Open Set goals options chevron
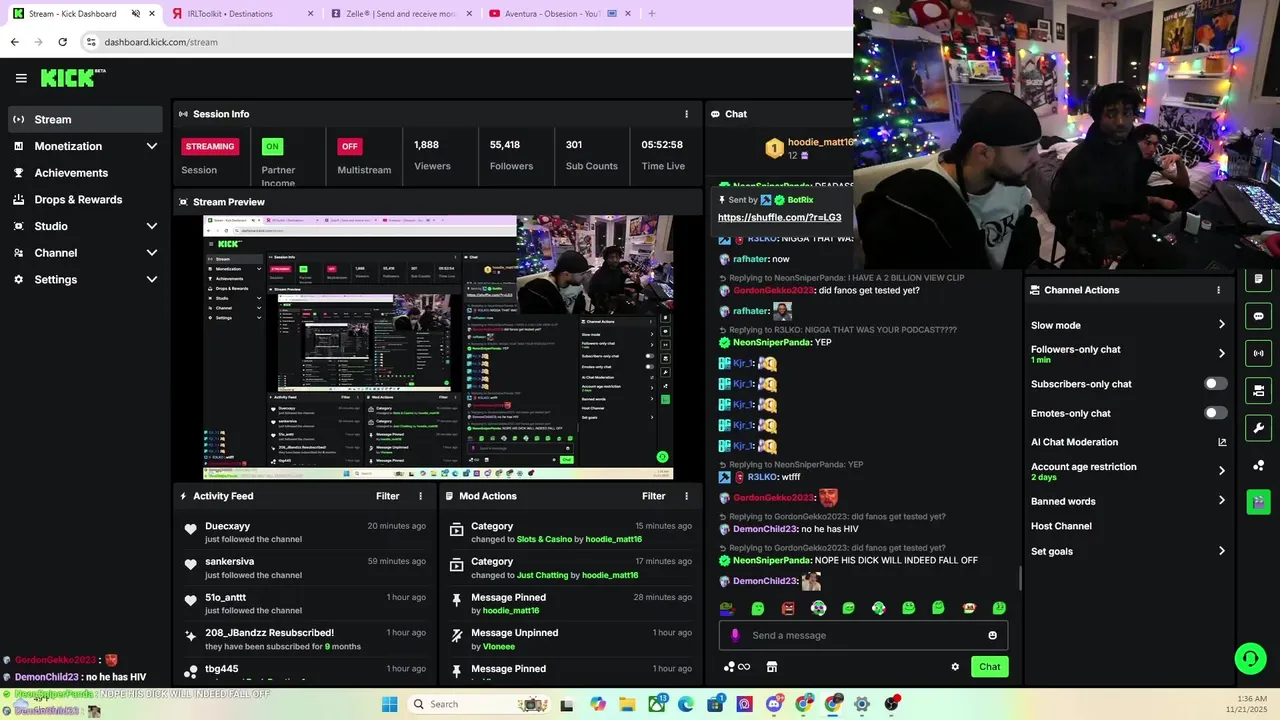The image size is (1280, 720). pos(1222,551)
